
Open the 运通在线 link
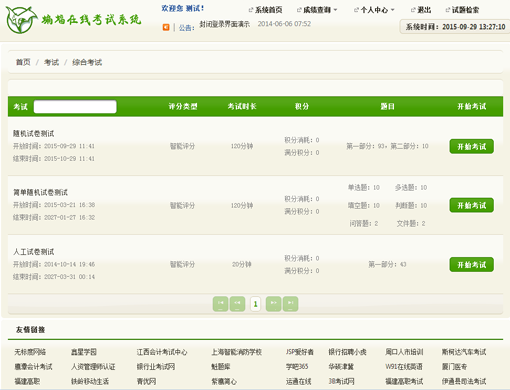[x=298, y=381]
